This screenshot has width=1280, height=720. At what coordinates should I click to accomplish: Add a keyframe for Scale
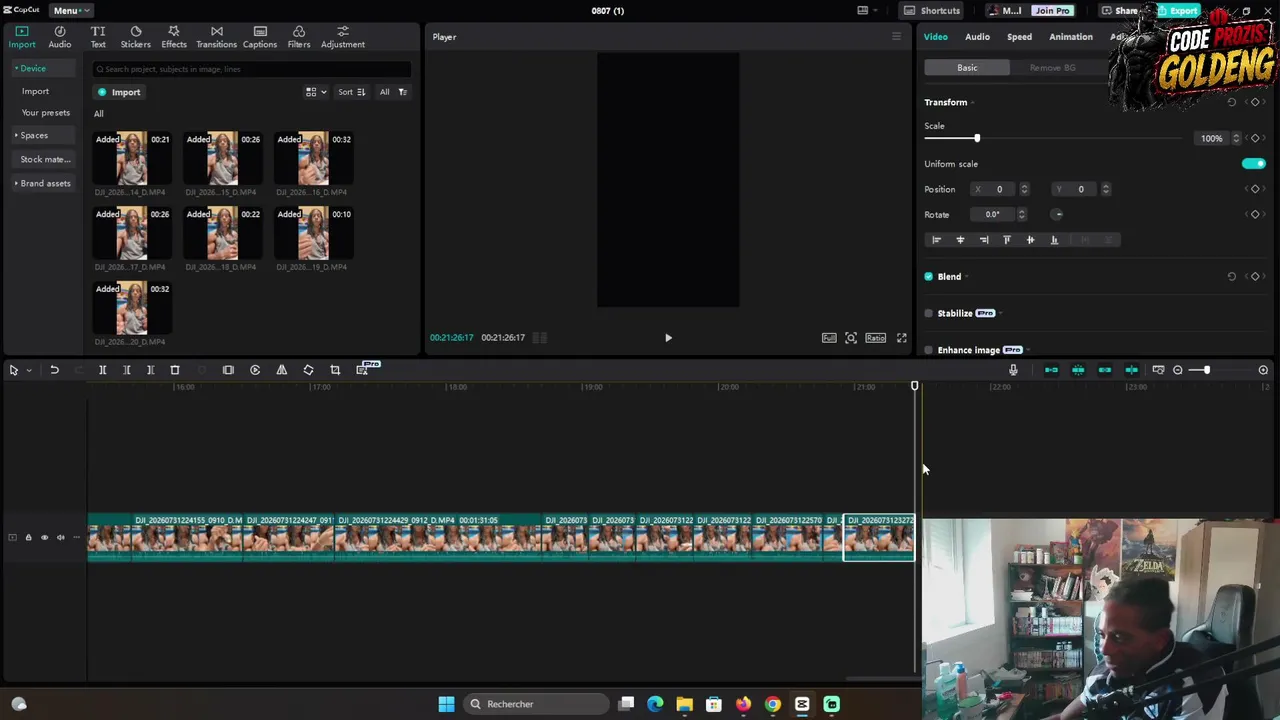tap(1255, 138)
